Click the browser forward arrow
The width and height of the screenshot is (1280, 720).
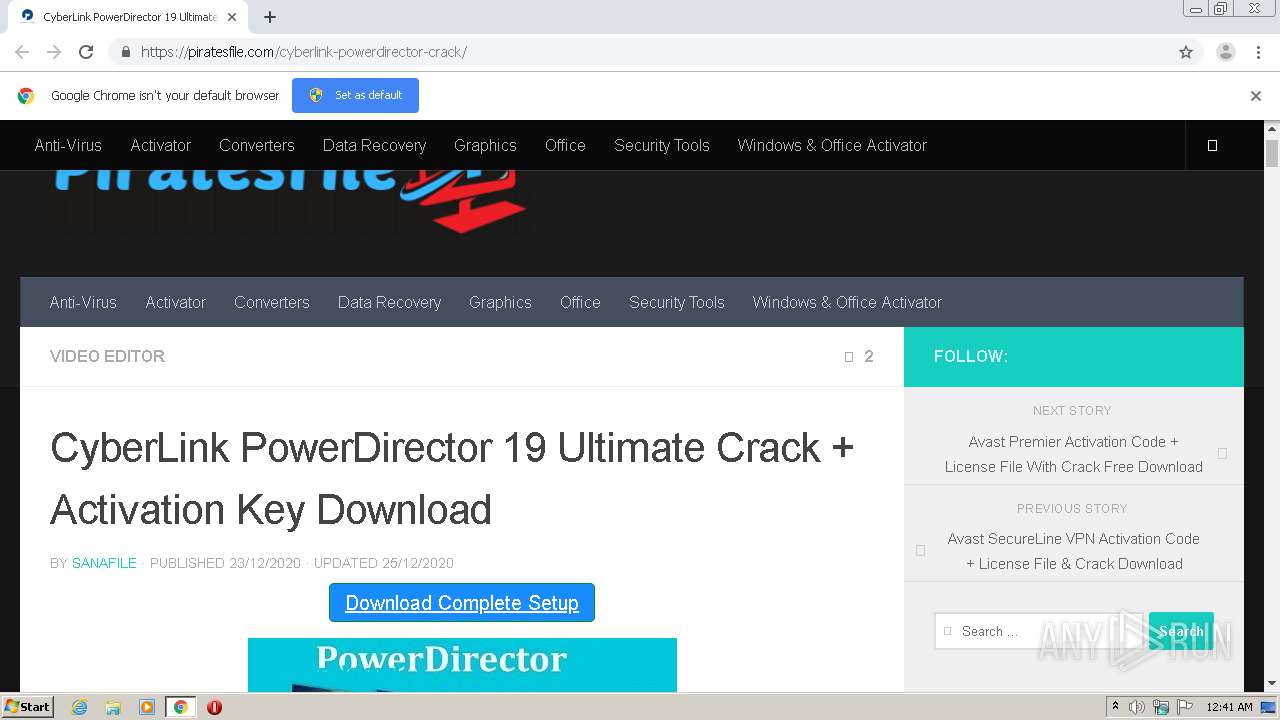pyautogui.click(x=54, y=52)
